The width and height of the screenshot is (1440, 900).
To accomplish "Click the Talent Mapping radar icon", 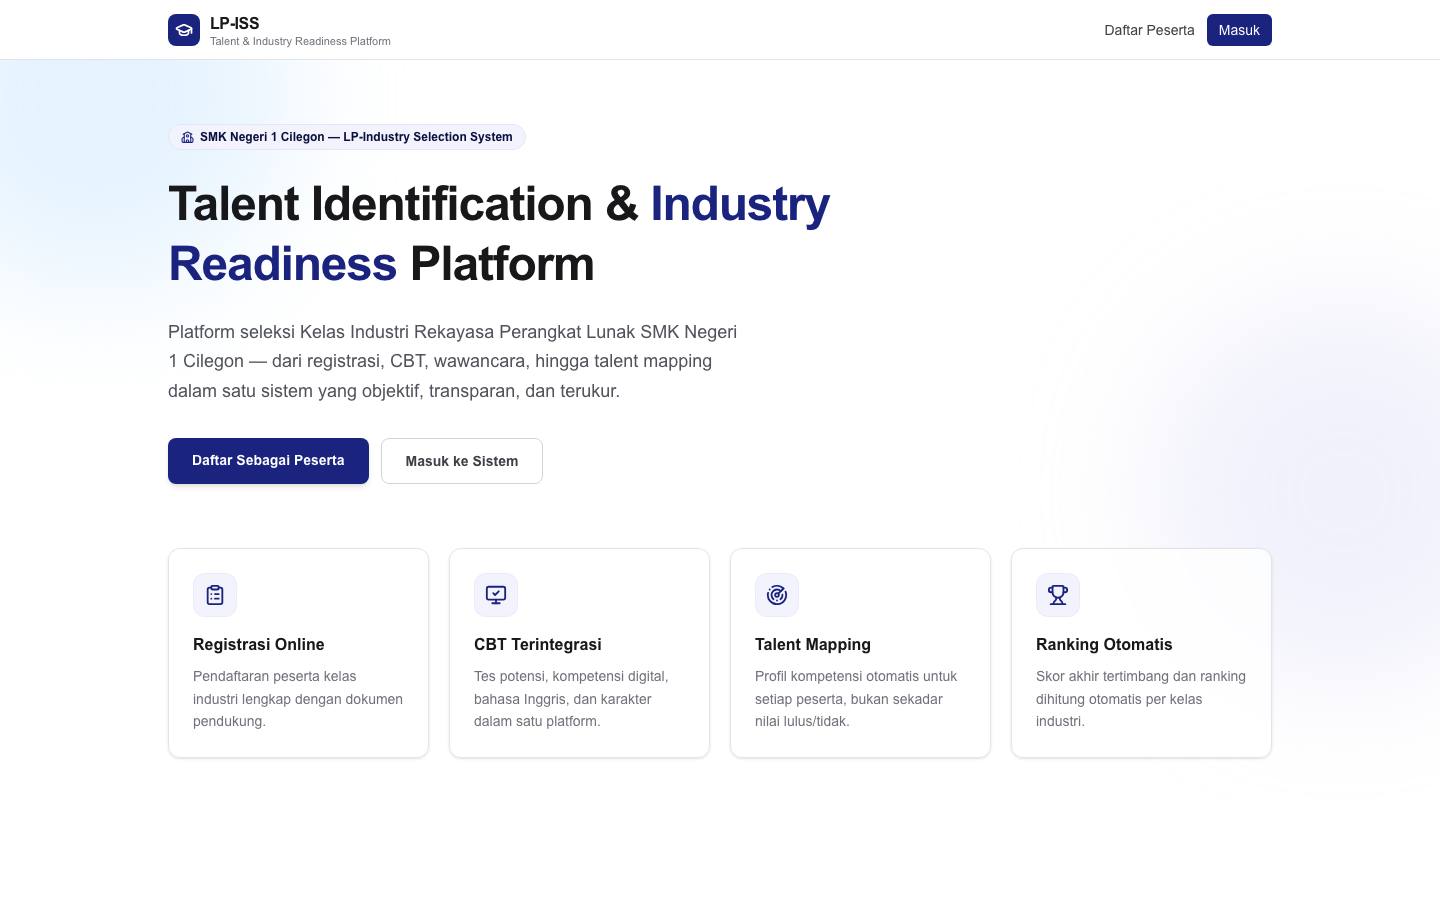I will (777, 595).
